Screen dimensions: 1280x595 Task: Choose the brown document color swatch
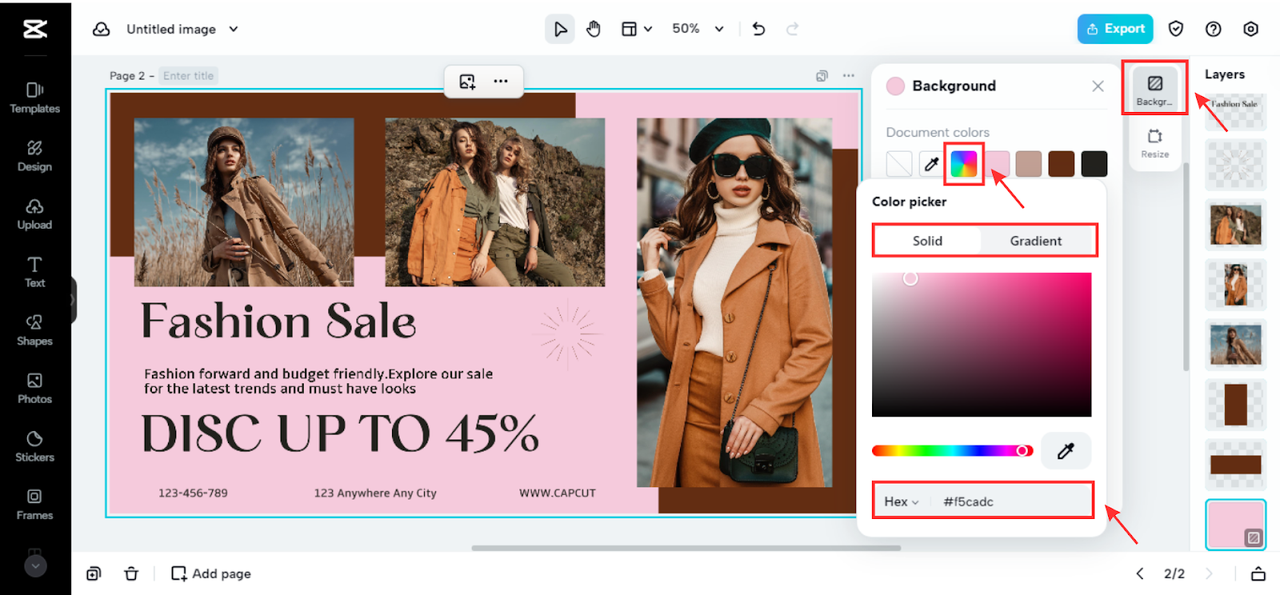click(x=1062, y=164)
